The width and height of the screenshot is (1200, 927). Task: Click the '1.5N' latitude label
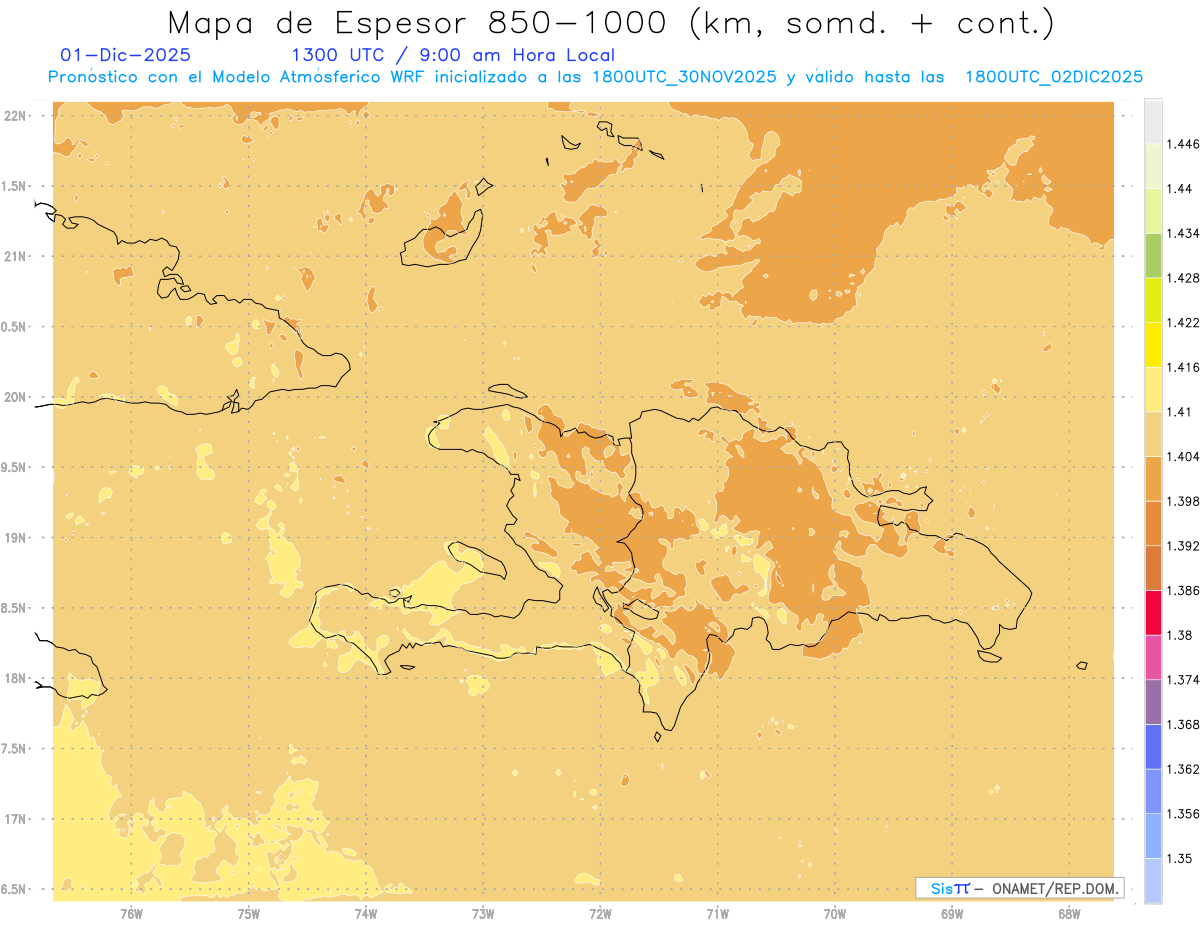(x=13, y=186)
